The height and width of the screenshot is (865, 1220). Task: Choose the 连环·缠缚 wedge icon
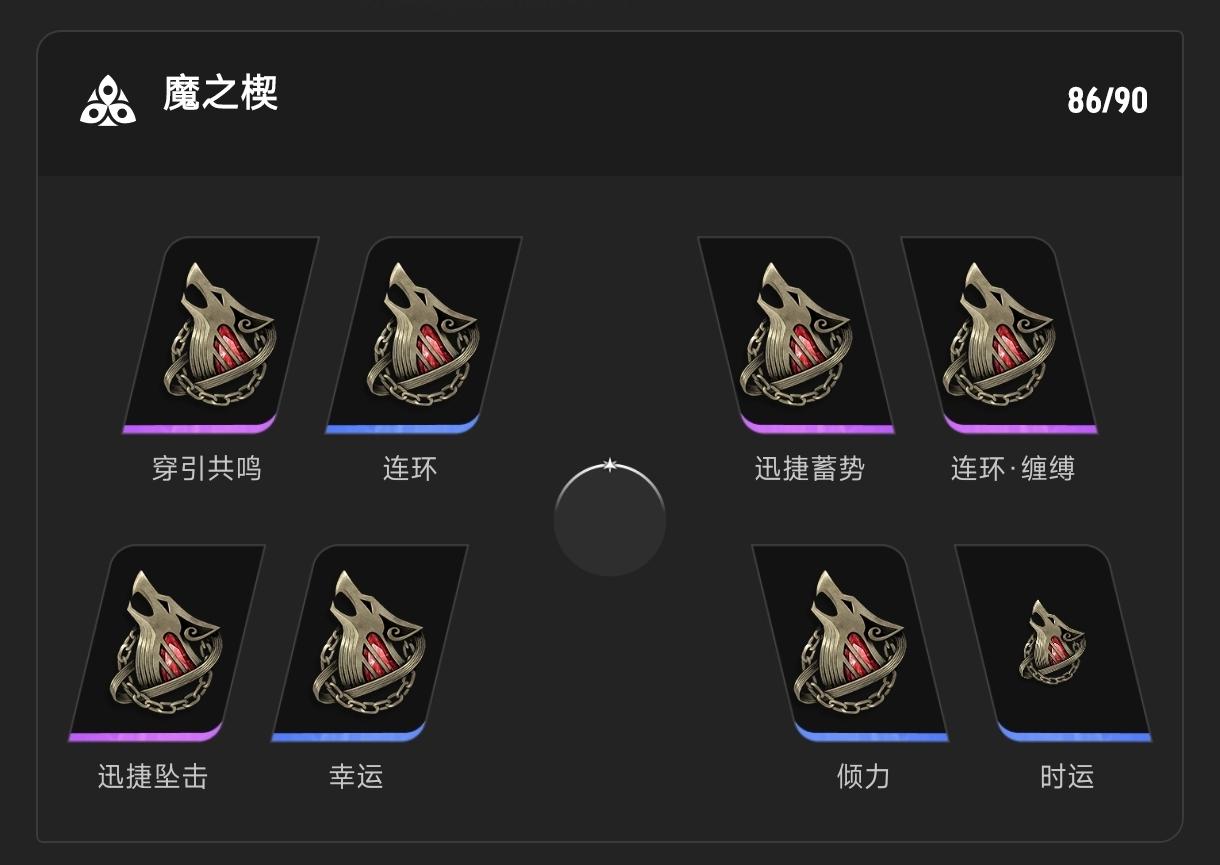(999, 335)
